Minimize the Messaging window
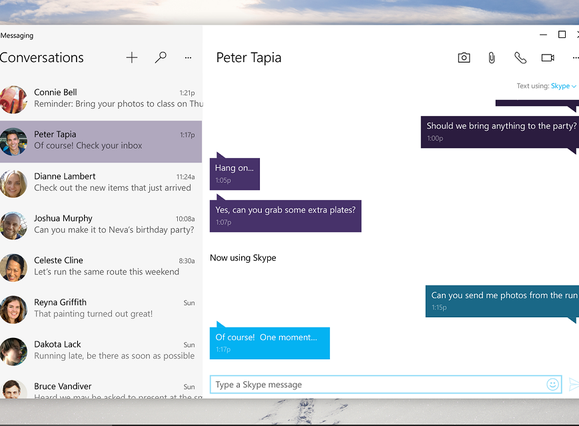 543,35
